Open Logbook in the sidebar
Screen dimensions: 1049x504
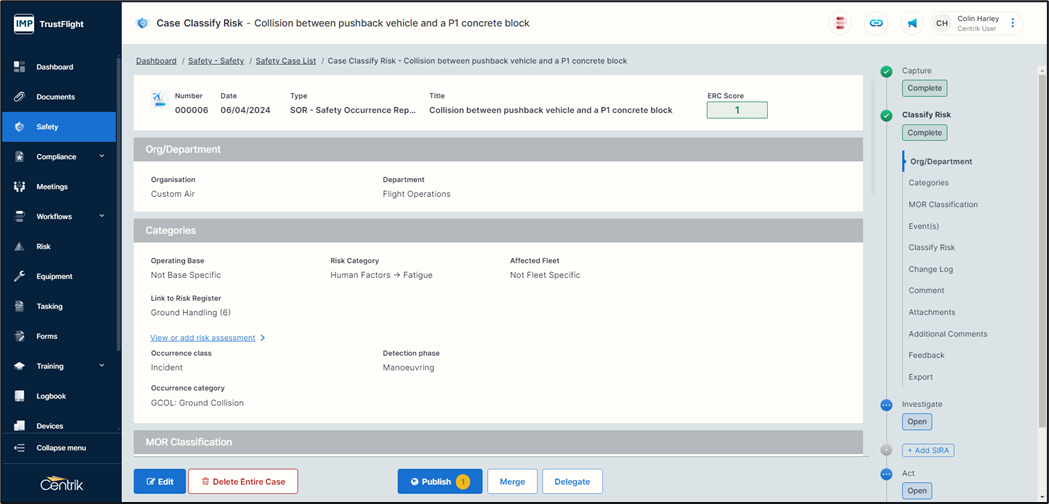tap(51, 396)
